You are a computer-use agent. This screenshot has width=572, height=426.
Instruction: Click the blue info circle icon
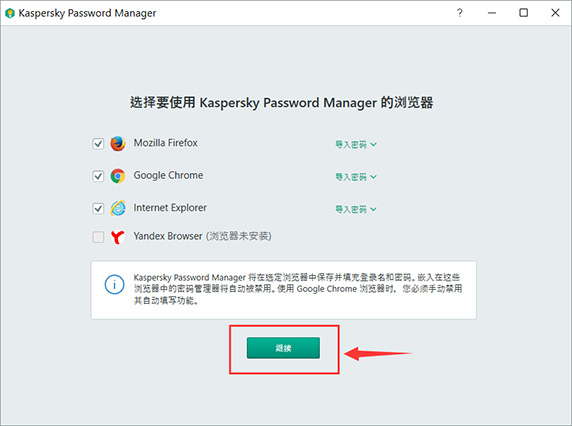[x=115, y=284]
